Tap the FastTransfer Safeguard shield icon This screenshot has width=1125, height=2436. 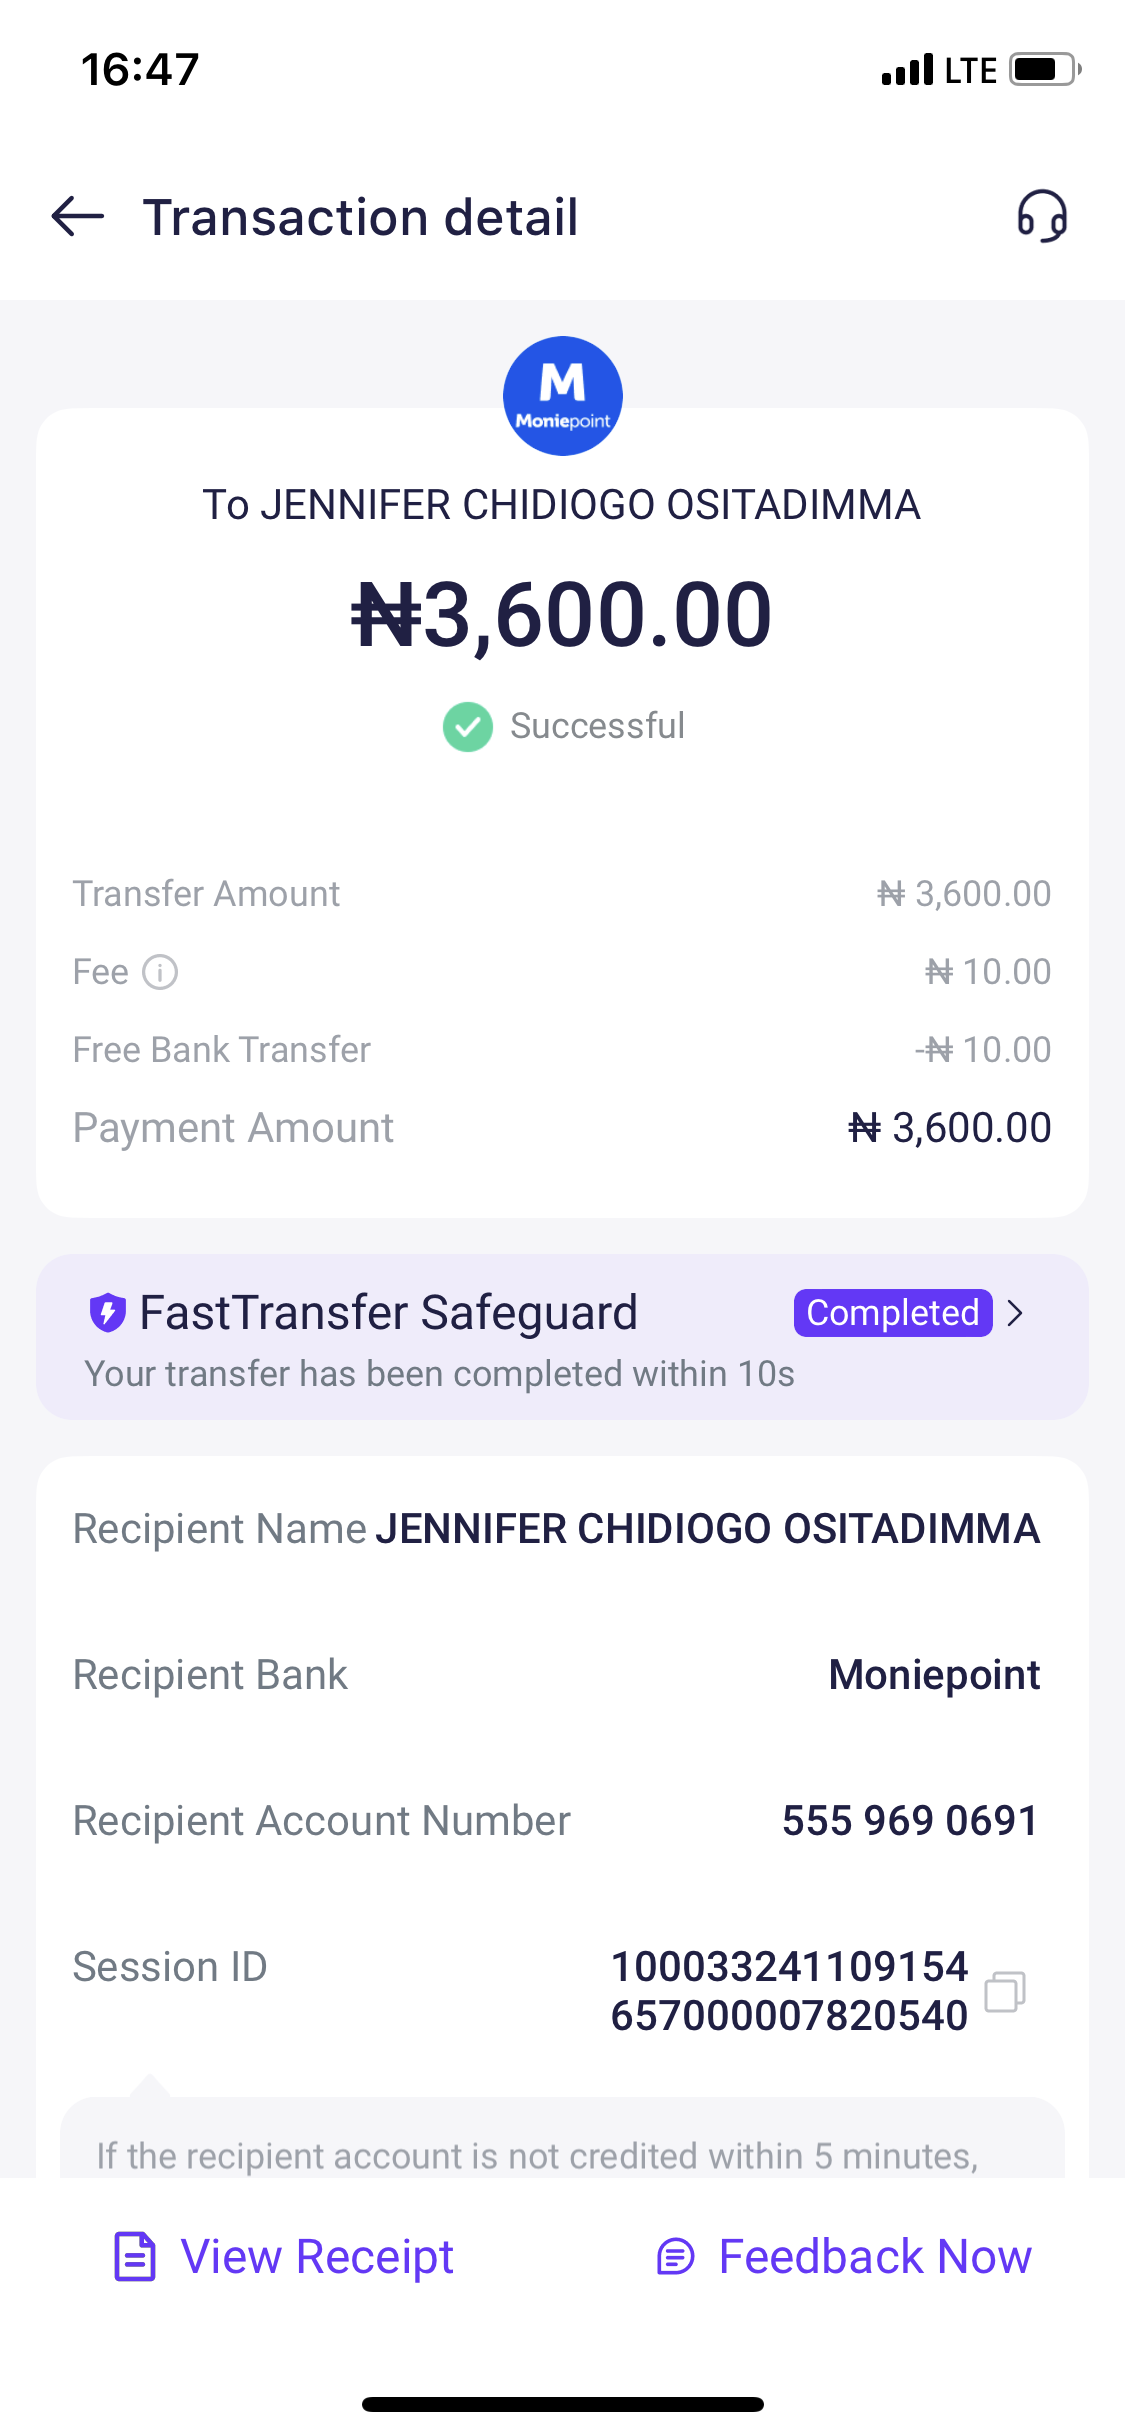click(x=108, y=1312)
